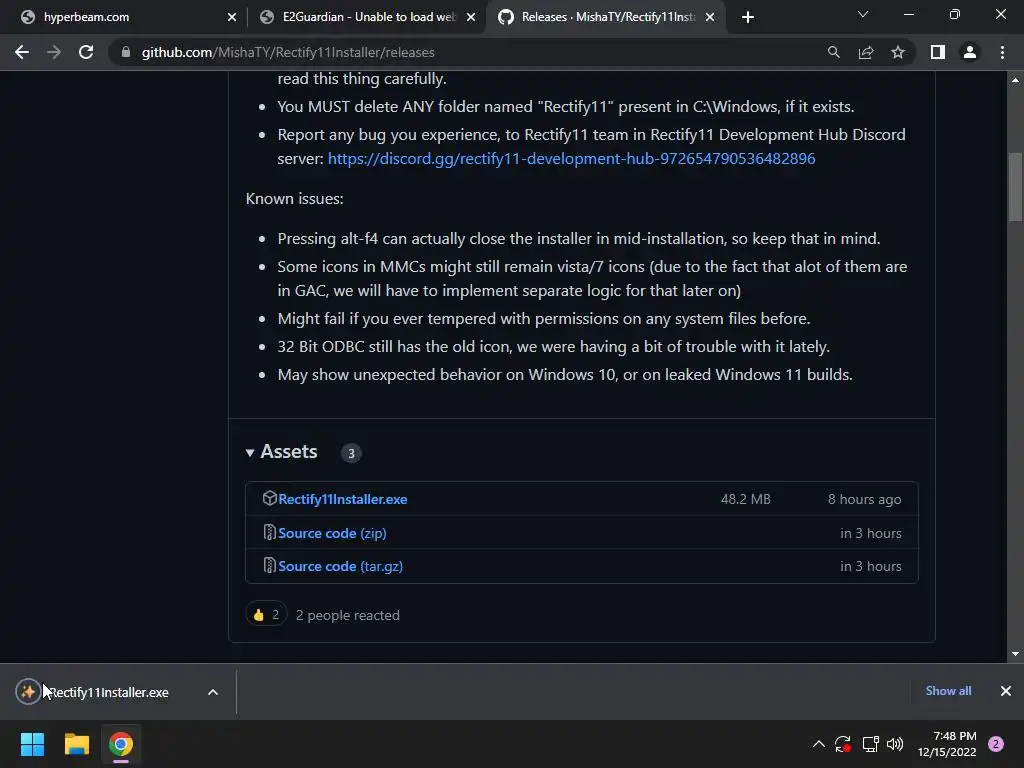Collapse the Assets section triangle
This screenshot has height=768, width=1024.
pos(249,453)
